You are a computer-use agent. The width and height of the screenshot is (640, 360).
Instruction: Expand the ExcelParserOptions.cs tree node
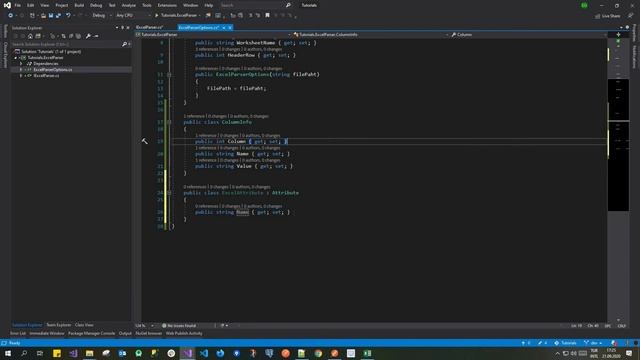coord(21,70)
